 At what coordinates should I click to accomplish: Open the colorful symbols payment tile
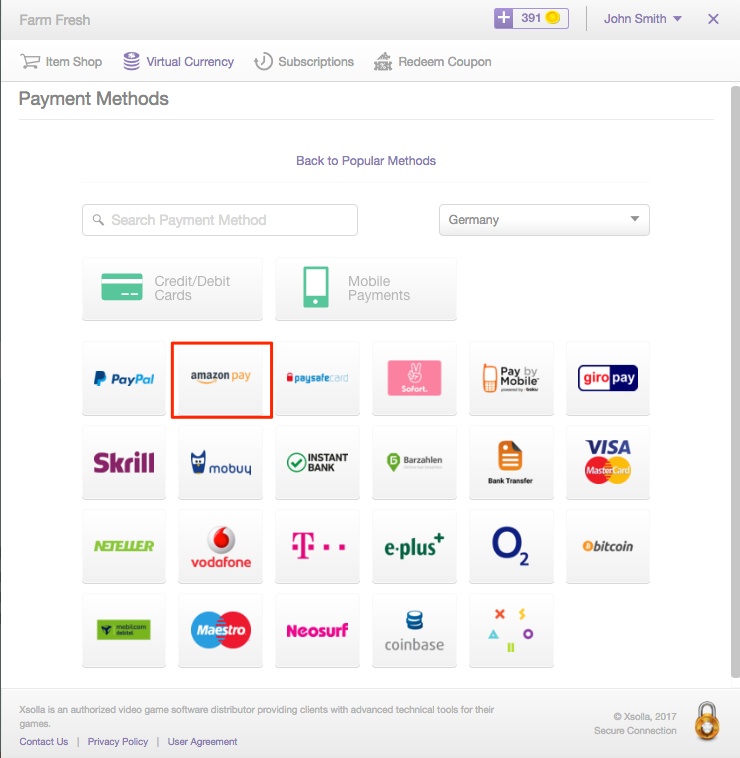tap(511, 630)
